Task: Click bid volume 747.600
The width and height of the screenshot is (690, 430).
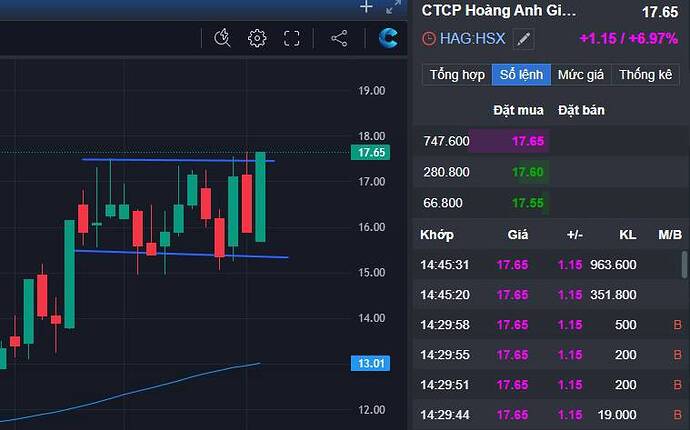Action: tap(446, 141)
